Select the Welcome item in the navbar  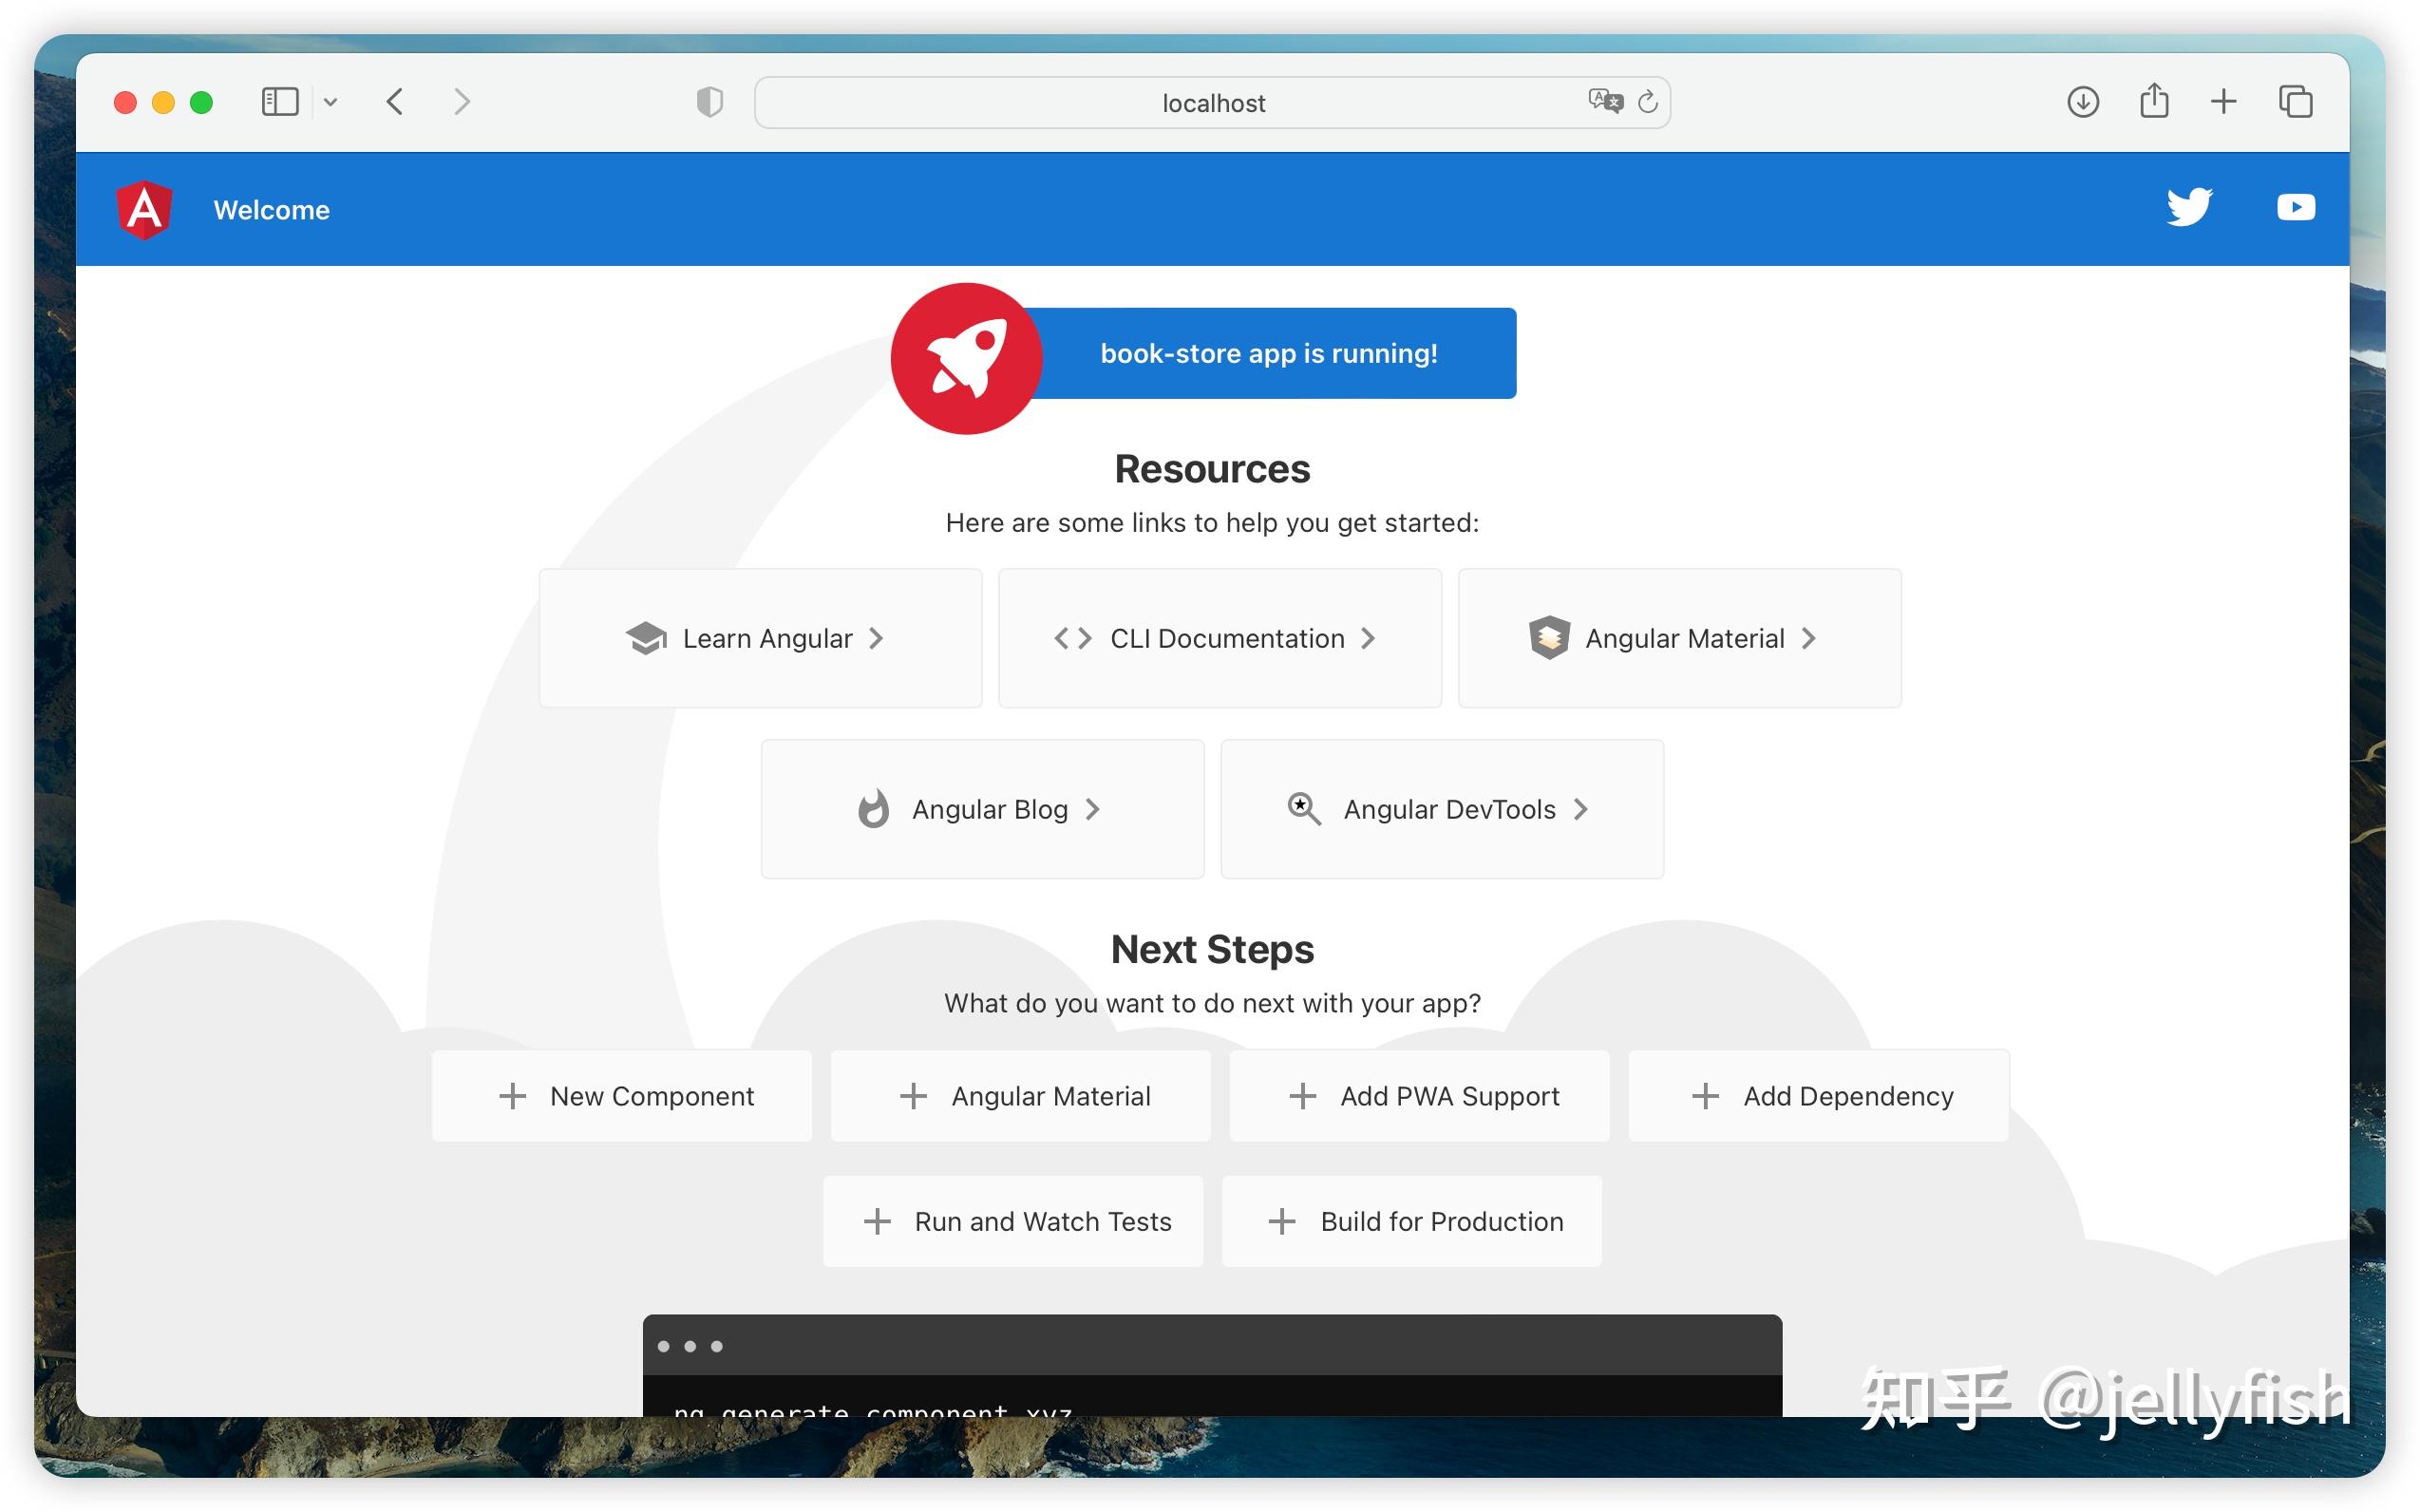271,209
